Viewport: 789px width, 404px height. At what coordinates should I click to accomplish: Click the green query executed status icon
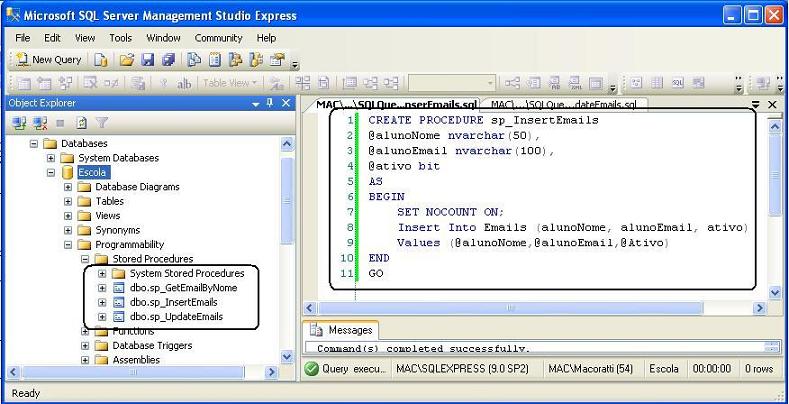tap(312, 369)
